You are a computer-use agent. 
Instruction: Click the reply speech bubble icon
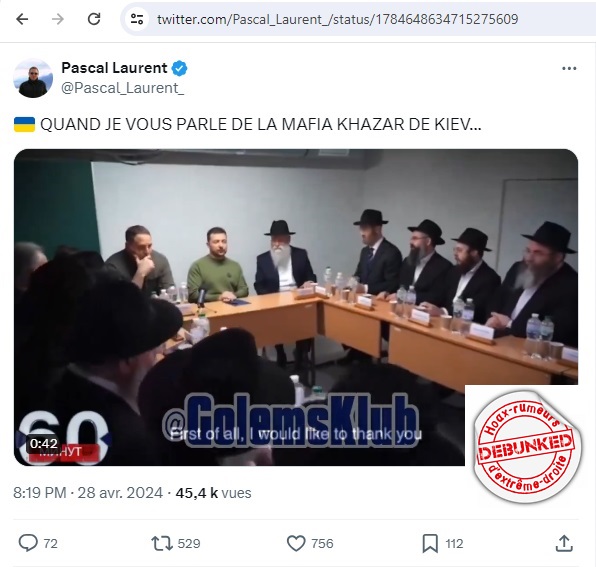click(28, 543)
